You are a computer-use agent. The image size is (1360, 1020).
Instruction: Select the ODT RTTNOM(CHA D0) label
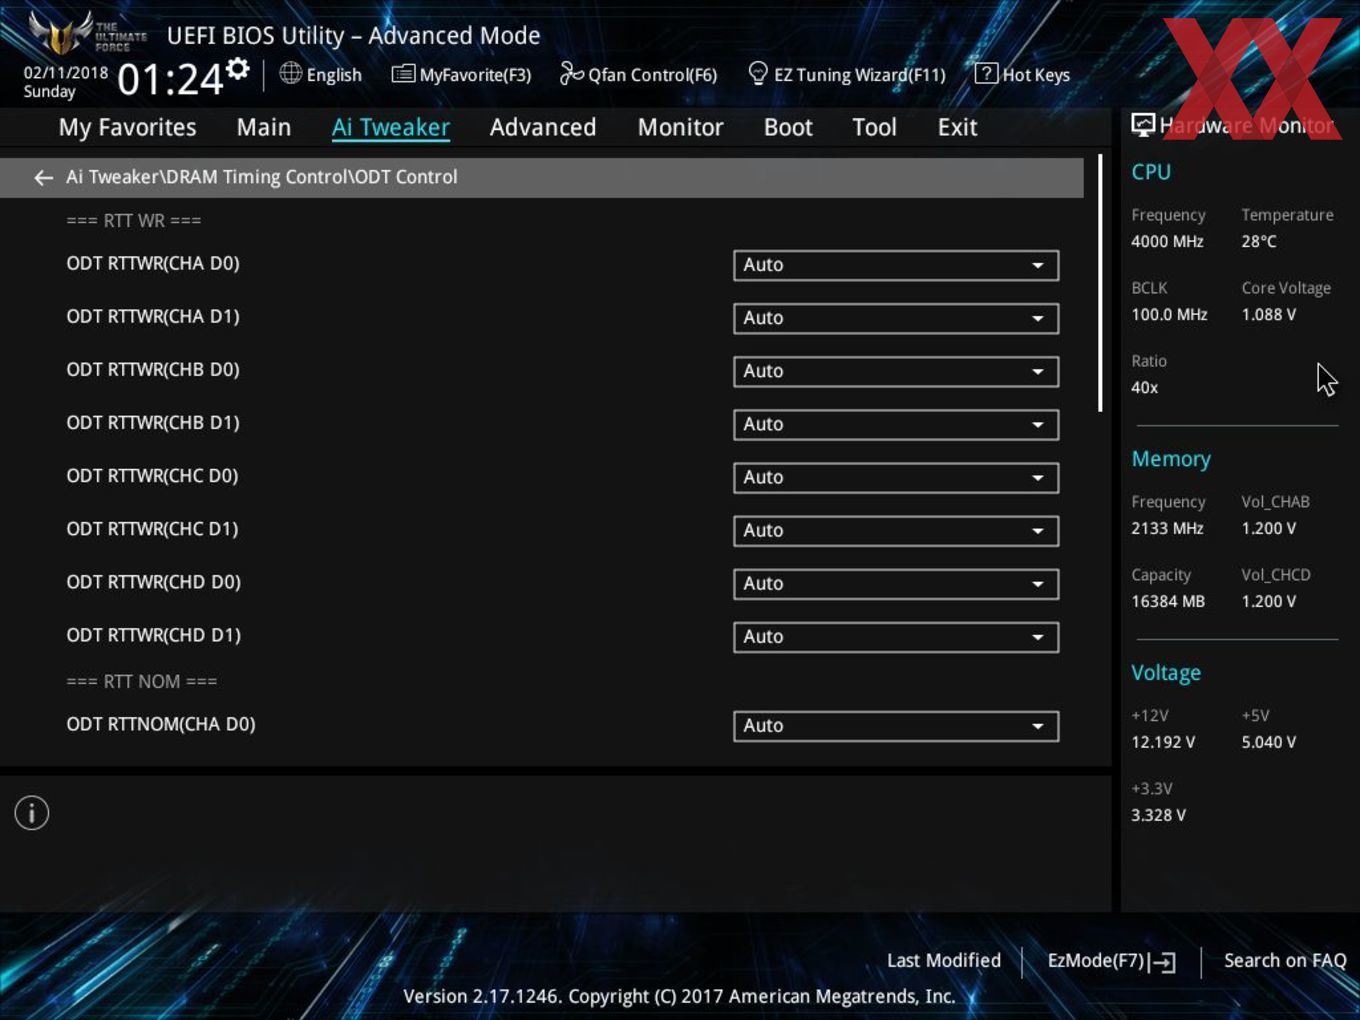click(x=161, y=723)
